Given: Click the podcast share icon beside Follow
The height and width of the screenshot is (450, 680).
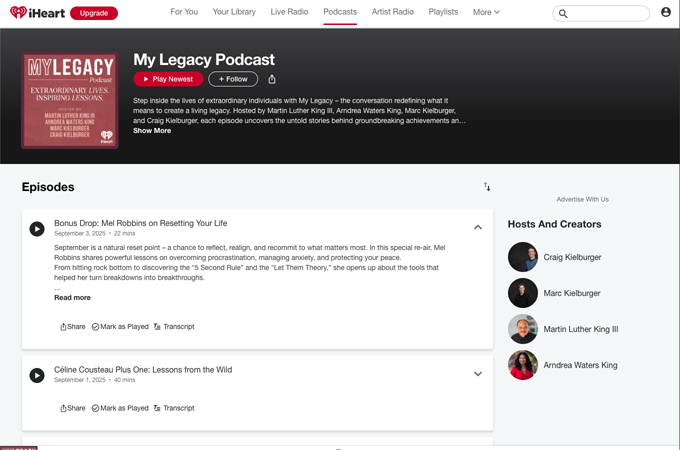Looking at the screenshot, I should click(272, 79).
